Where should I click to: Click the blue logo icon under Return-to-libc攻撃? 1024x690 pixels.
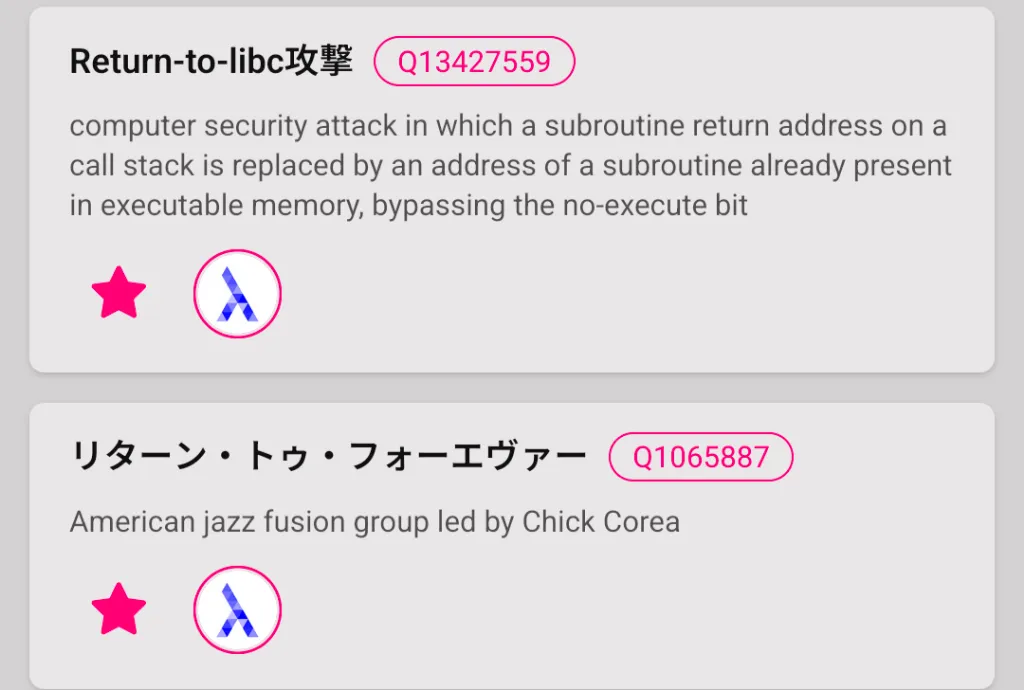(237, 294)
